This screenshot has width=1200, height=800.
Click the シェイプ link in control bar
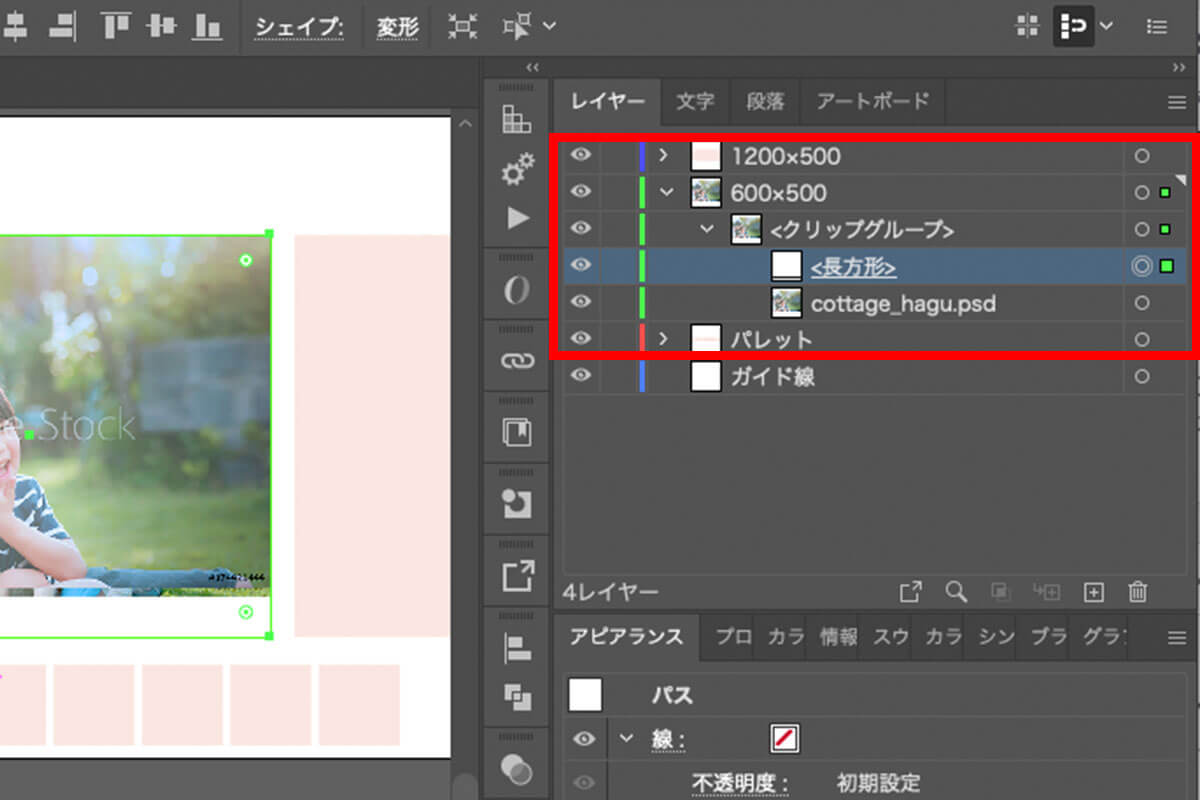click(299, 27)
